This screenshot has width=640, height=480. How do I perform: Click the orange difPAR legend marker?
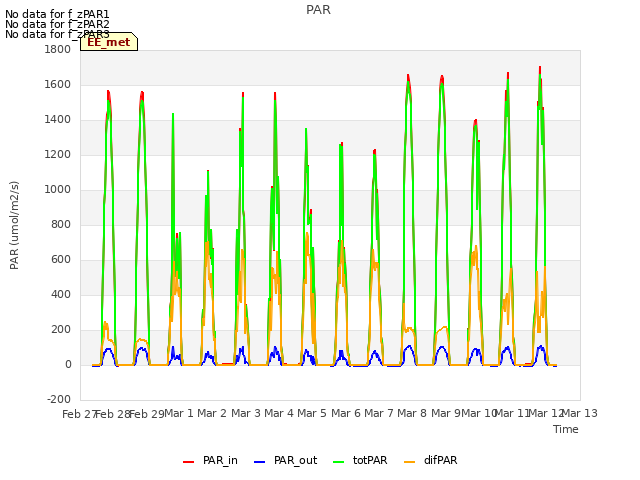click(x=410, y=462)
